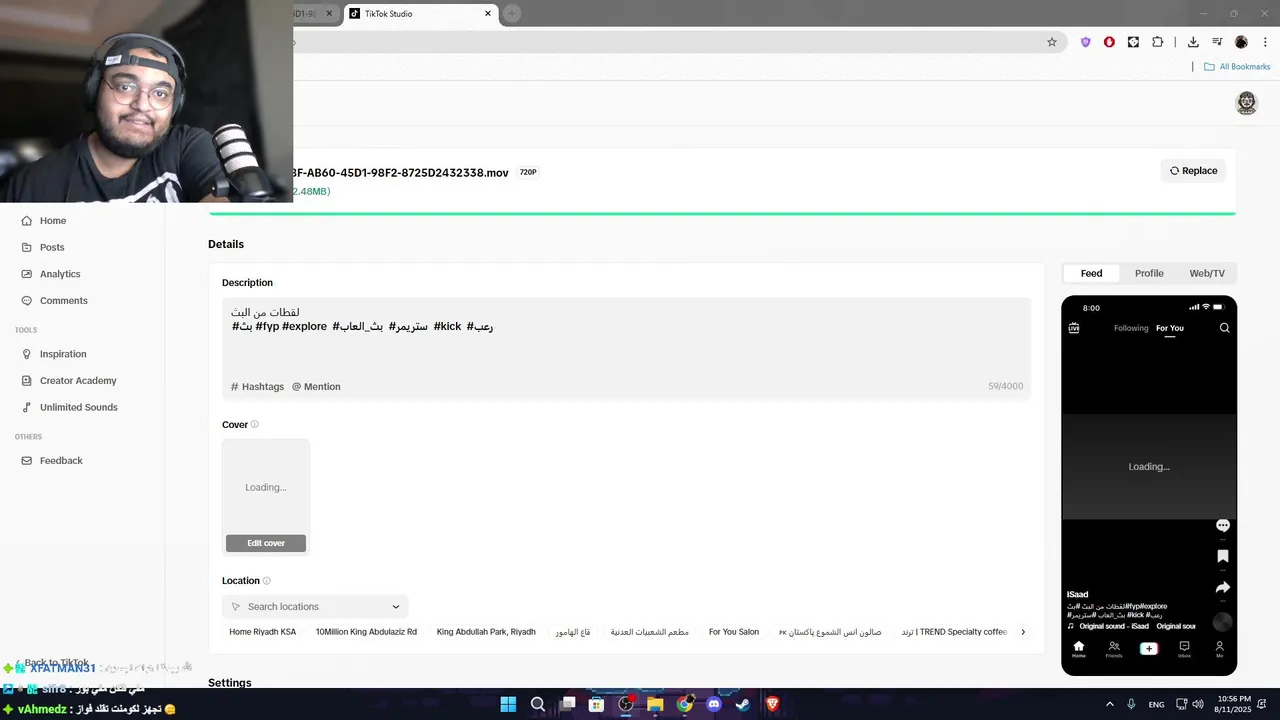Click the Cover info icon

pos(255,425)
